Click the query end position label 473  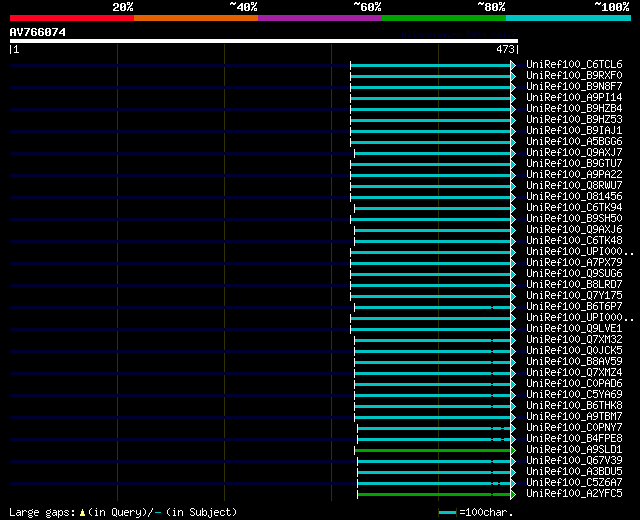tap(505, 49)
